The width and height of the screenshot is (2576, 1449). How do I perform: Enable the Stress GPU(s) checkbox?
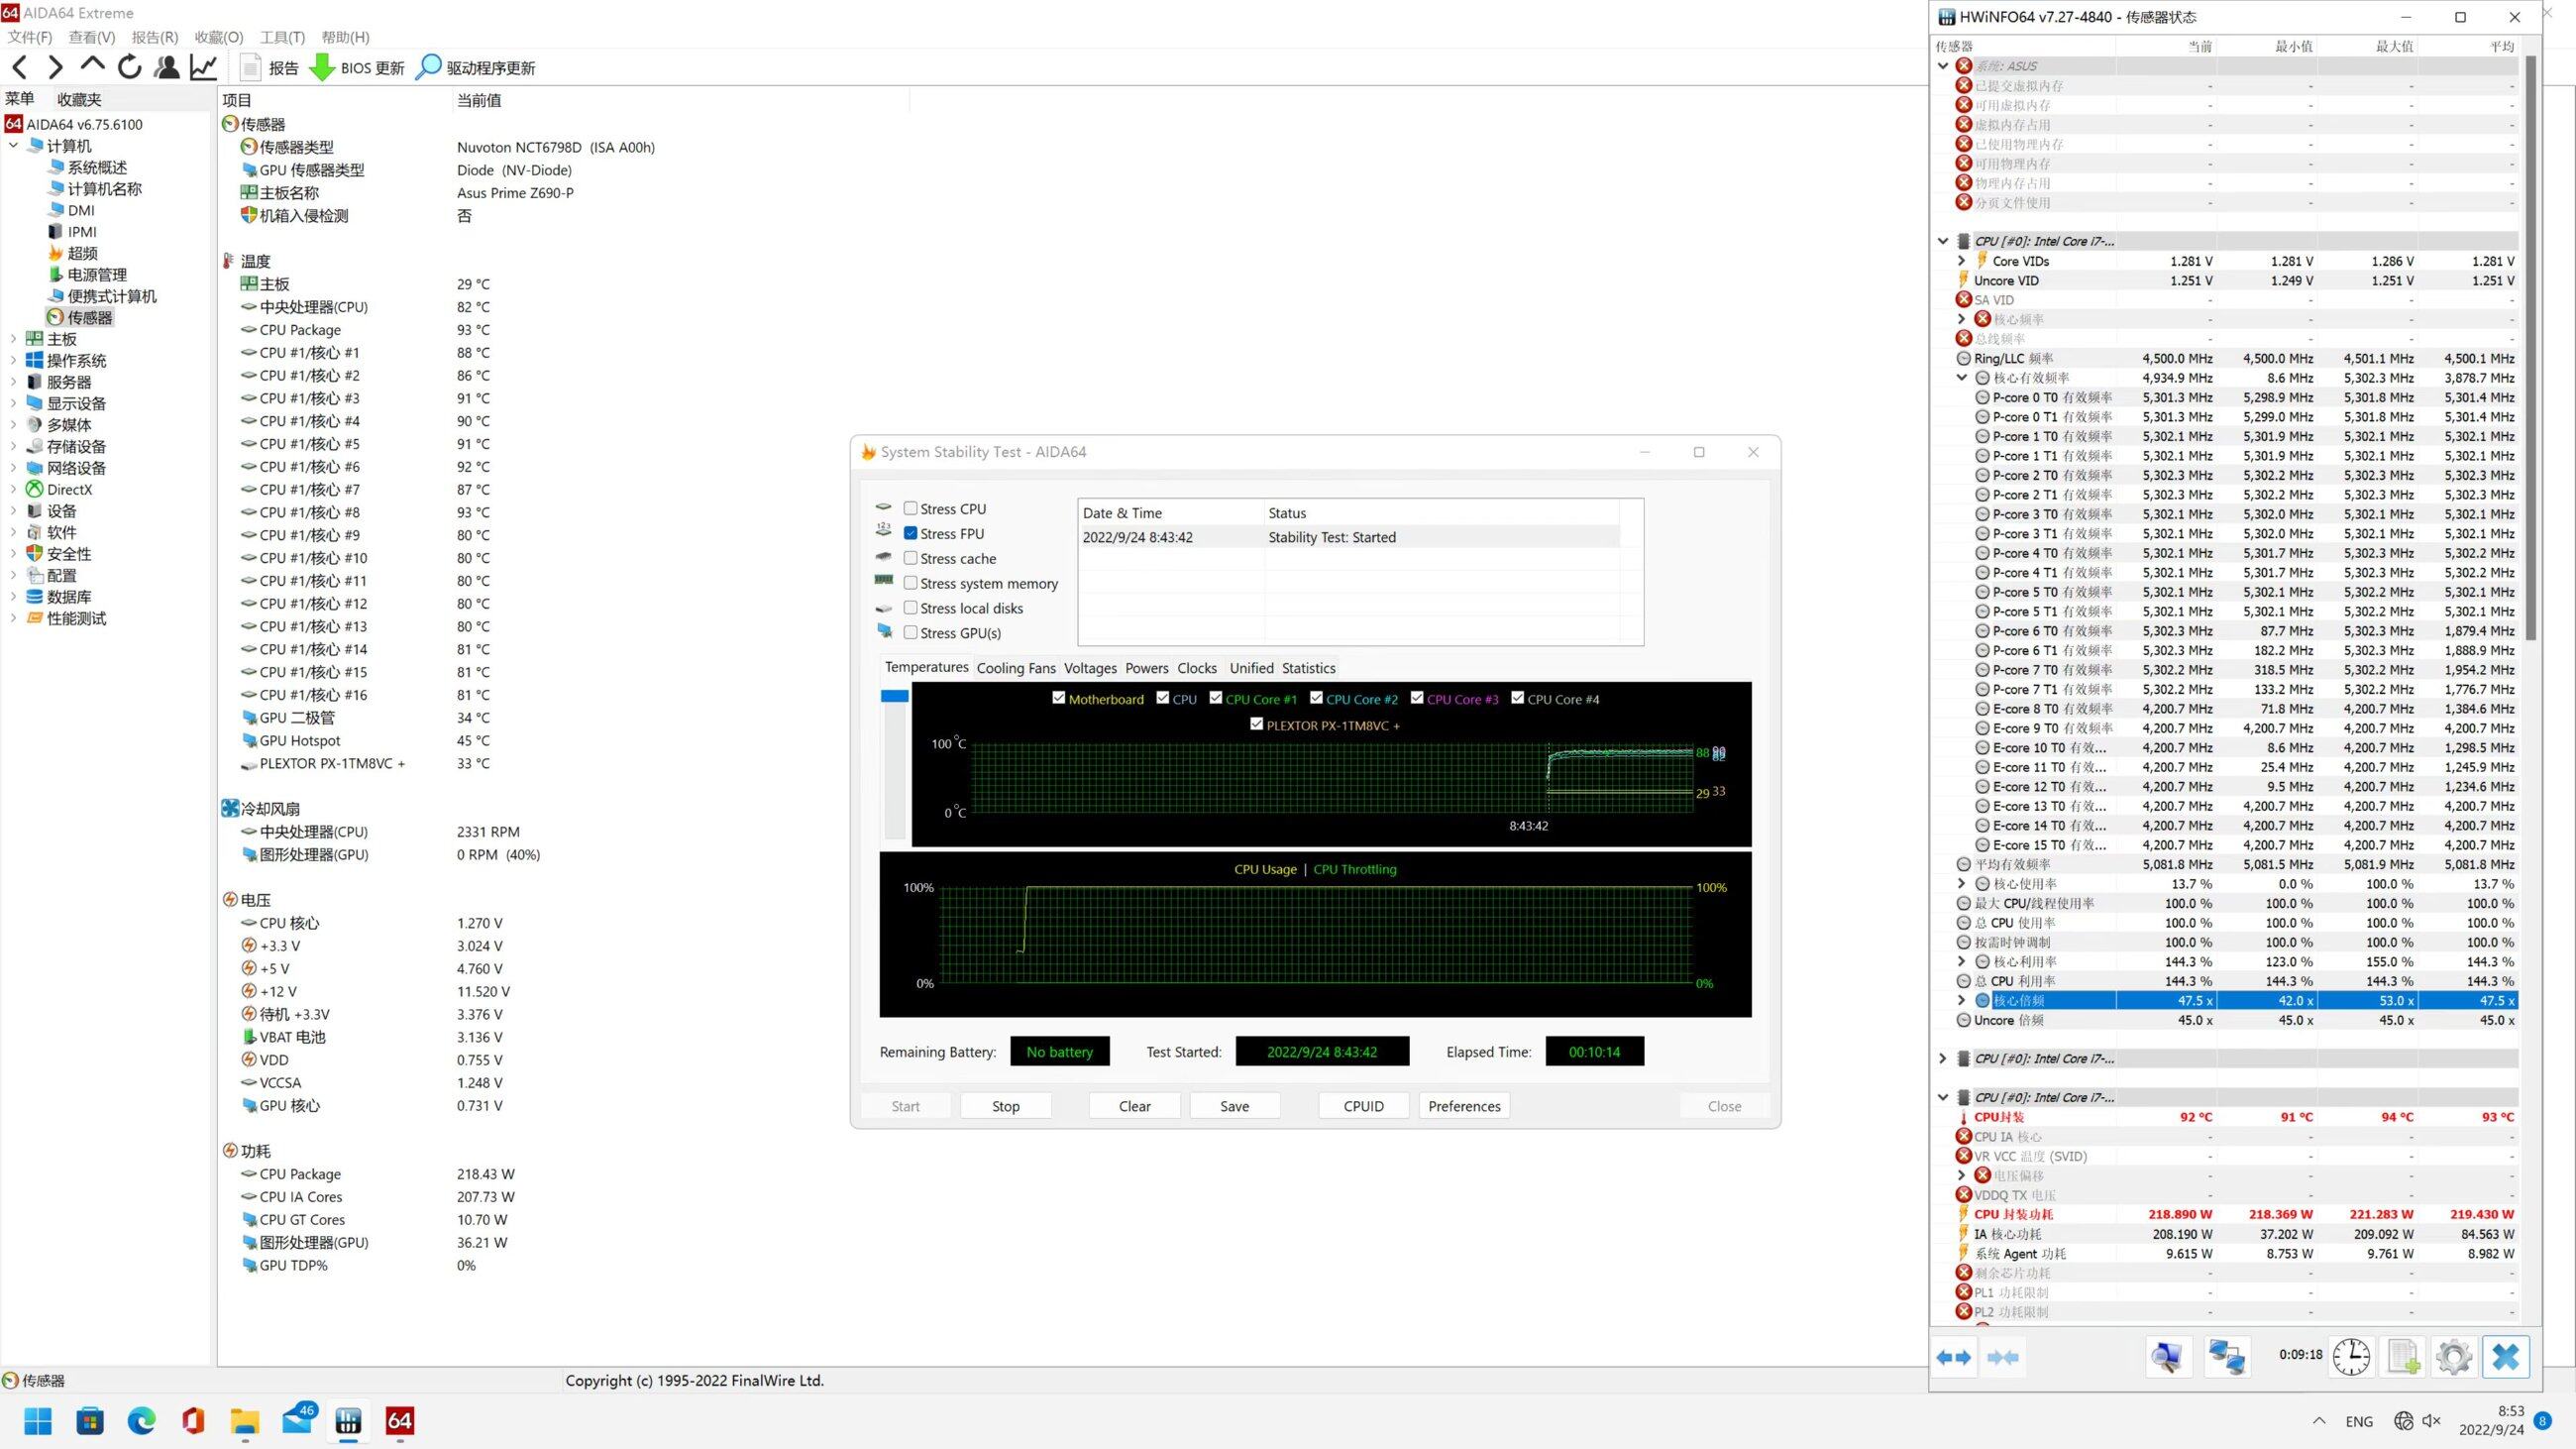coord(912,633)
